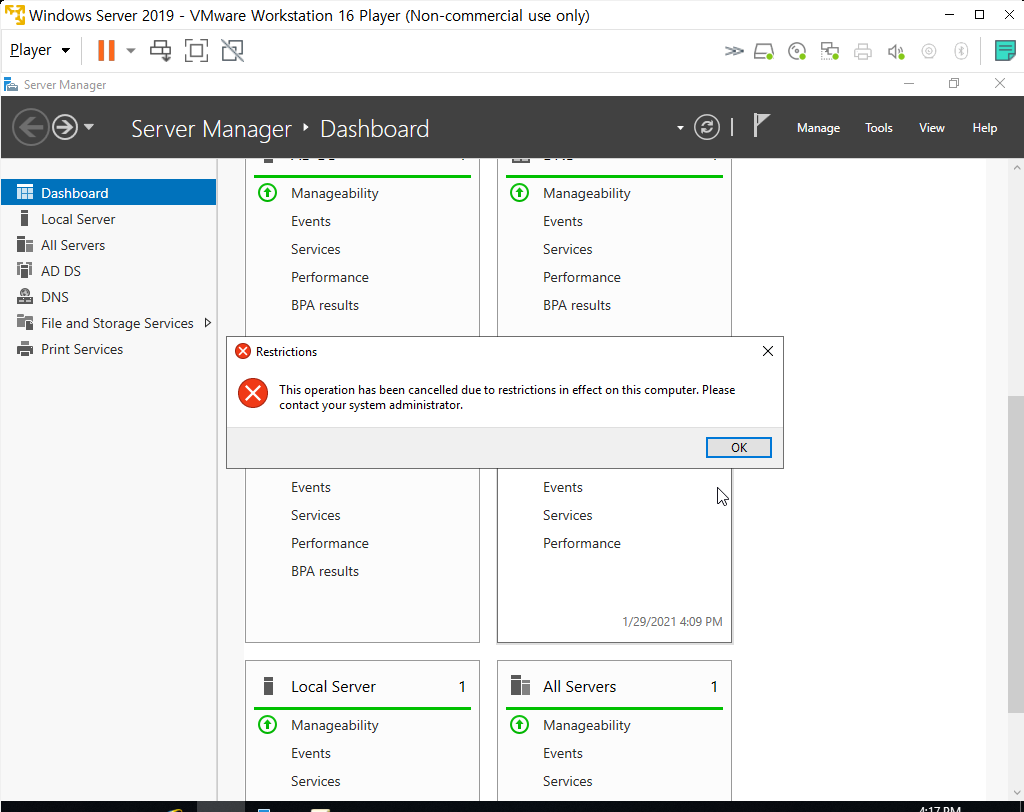Open BPA results in the AD DS tile

[x=325, y=305]
